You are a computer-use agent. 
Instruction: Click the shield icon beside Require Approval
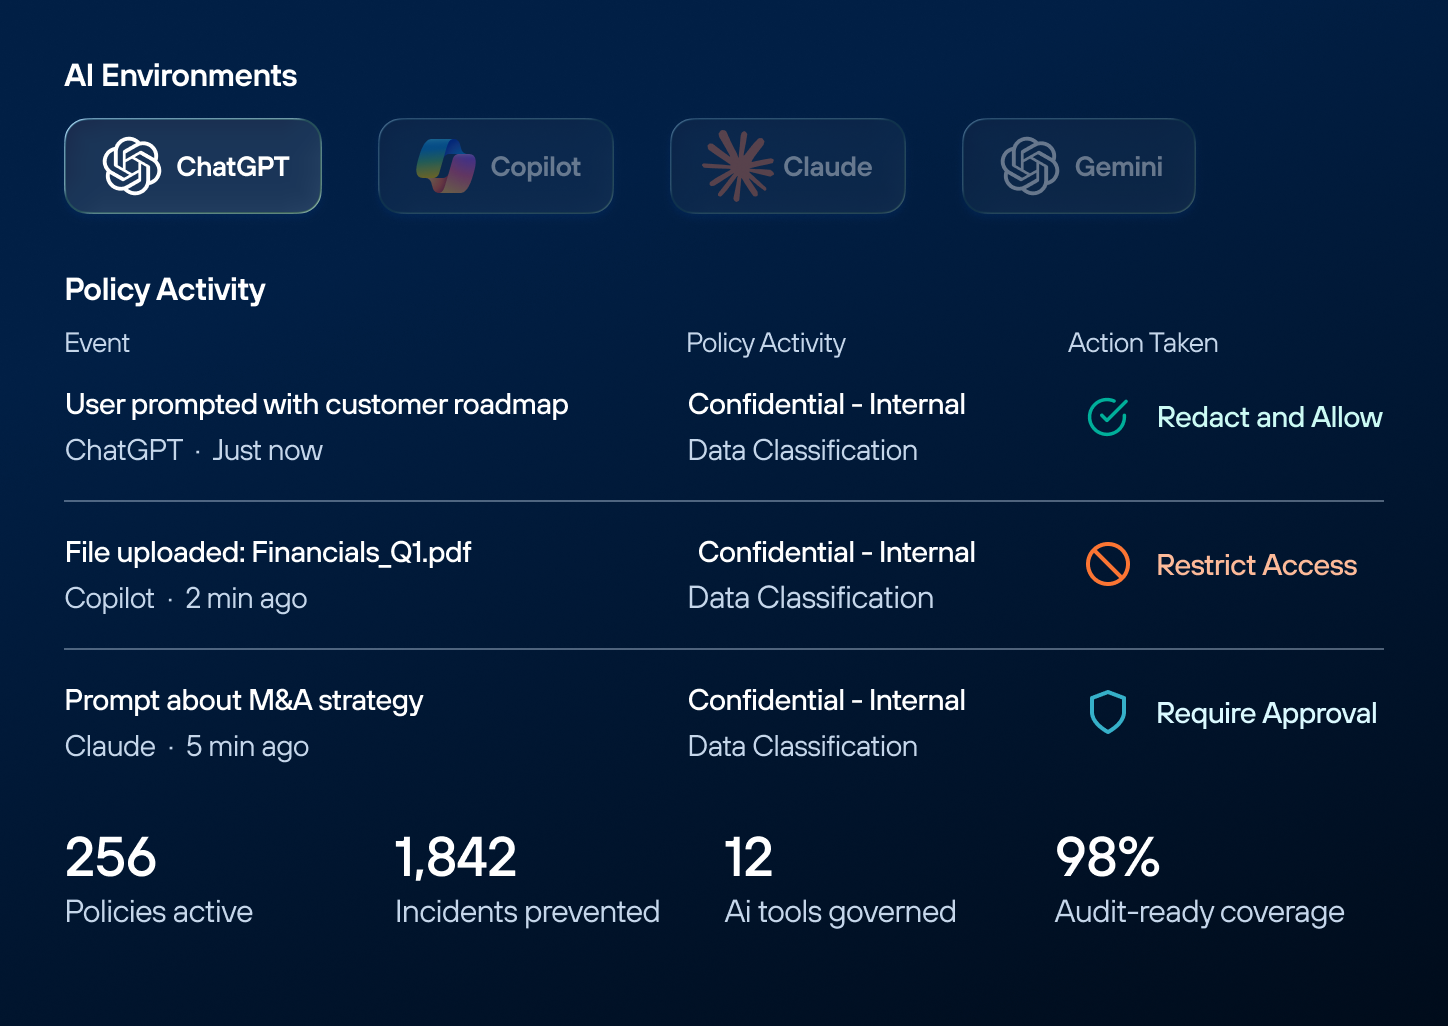pos(1108,712)
